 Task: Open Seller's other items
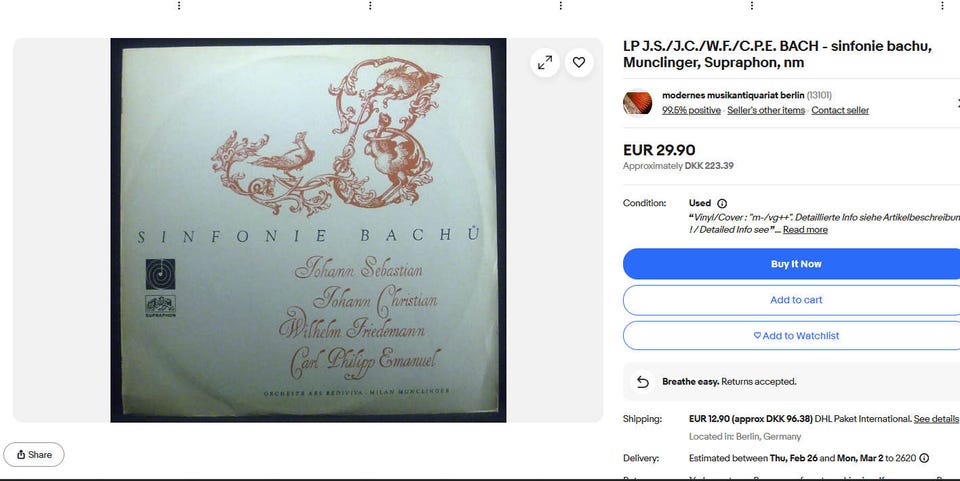point(766,111)
